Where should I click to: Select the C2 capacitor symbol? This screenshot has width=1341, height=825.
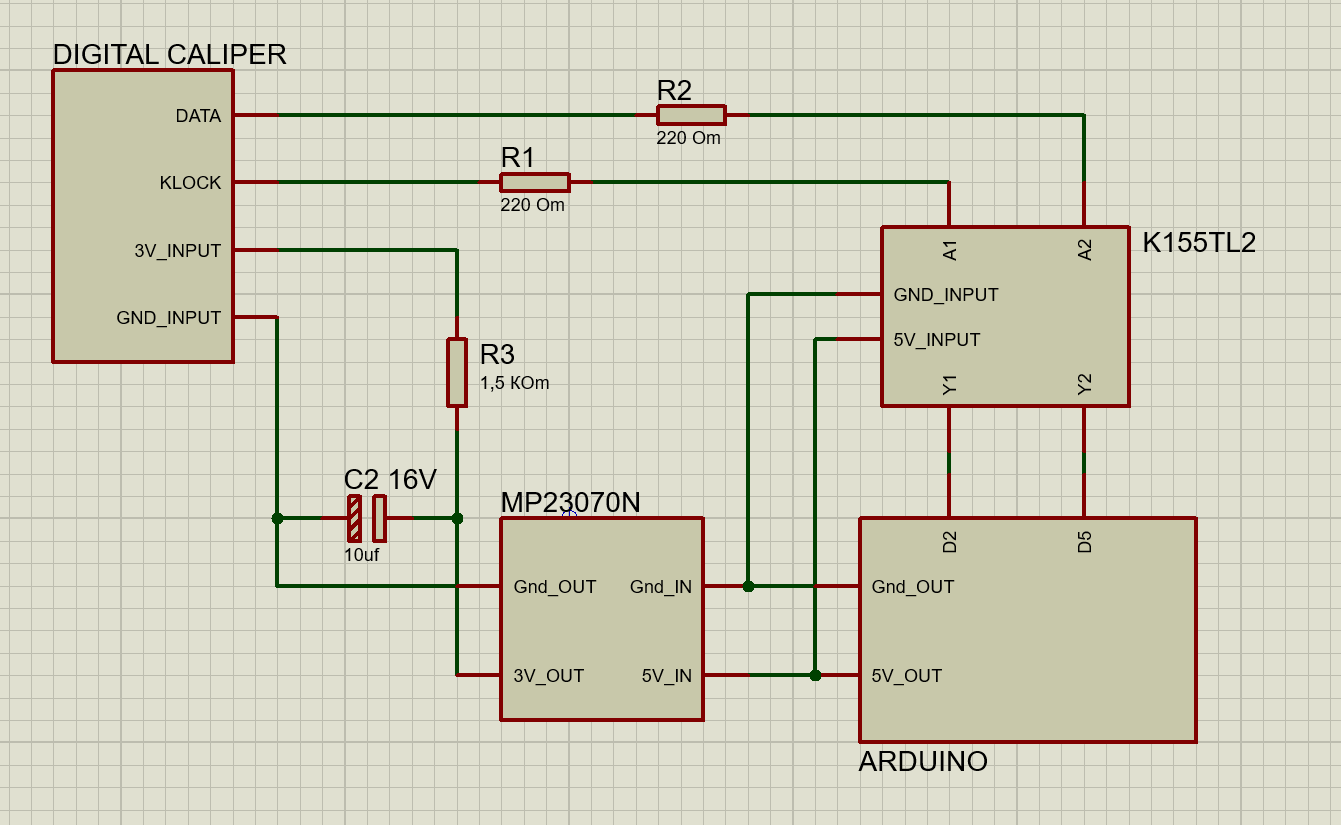[366, 518]
